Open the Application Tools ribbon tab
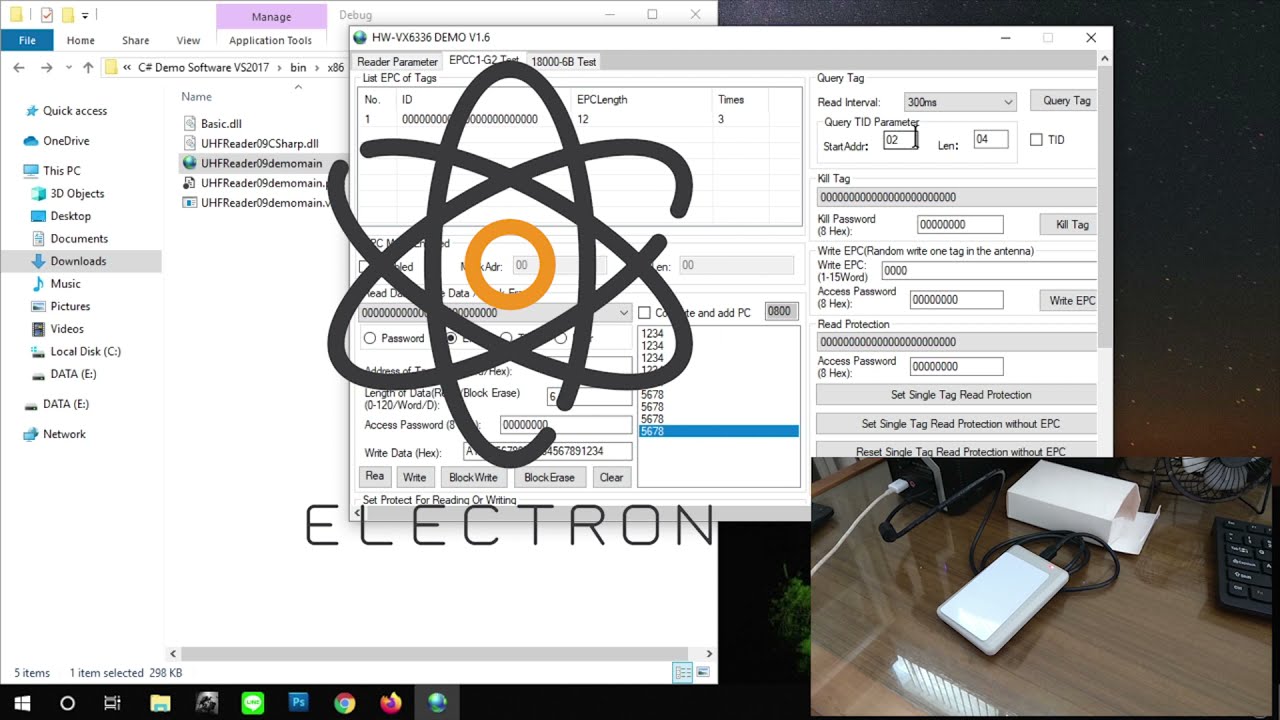The width and height of the screenshot is (1280, 720). click(x=270, y=40)
